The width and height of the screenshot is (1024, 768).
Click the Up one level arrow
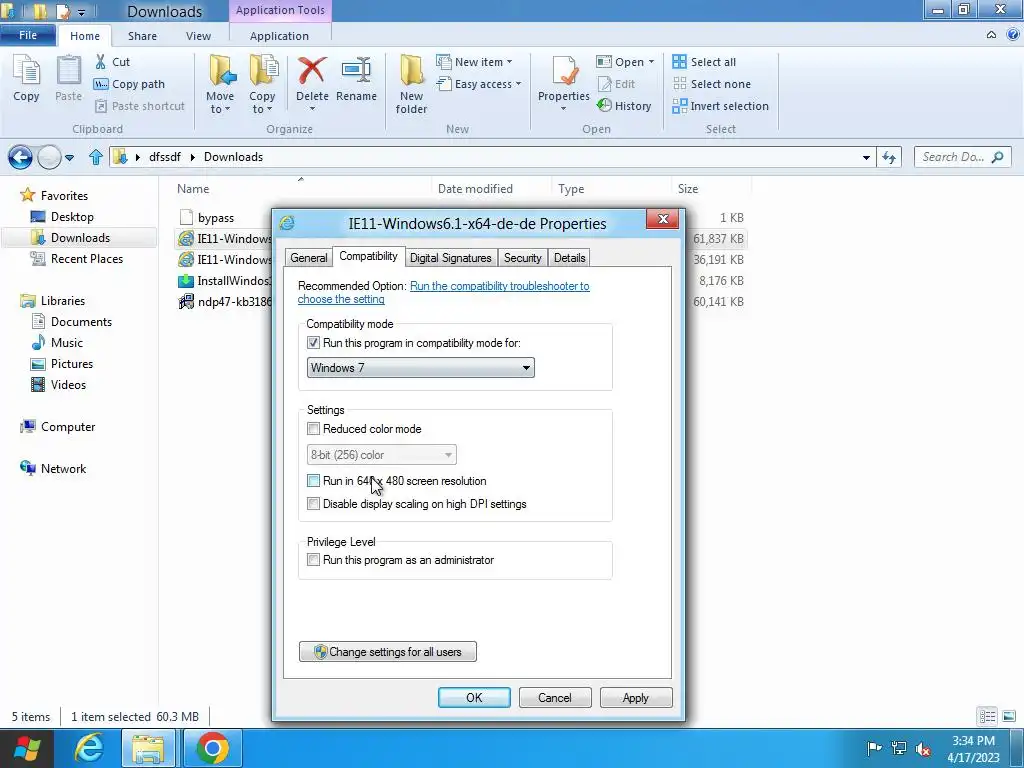96,157
